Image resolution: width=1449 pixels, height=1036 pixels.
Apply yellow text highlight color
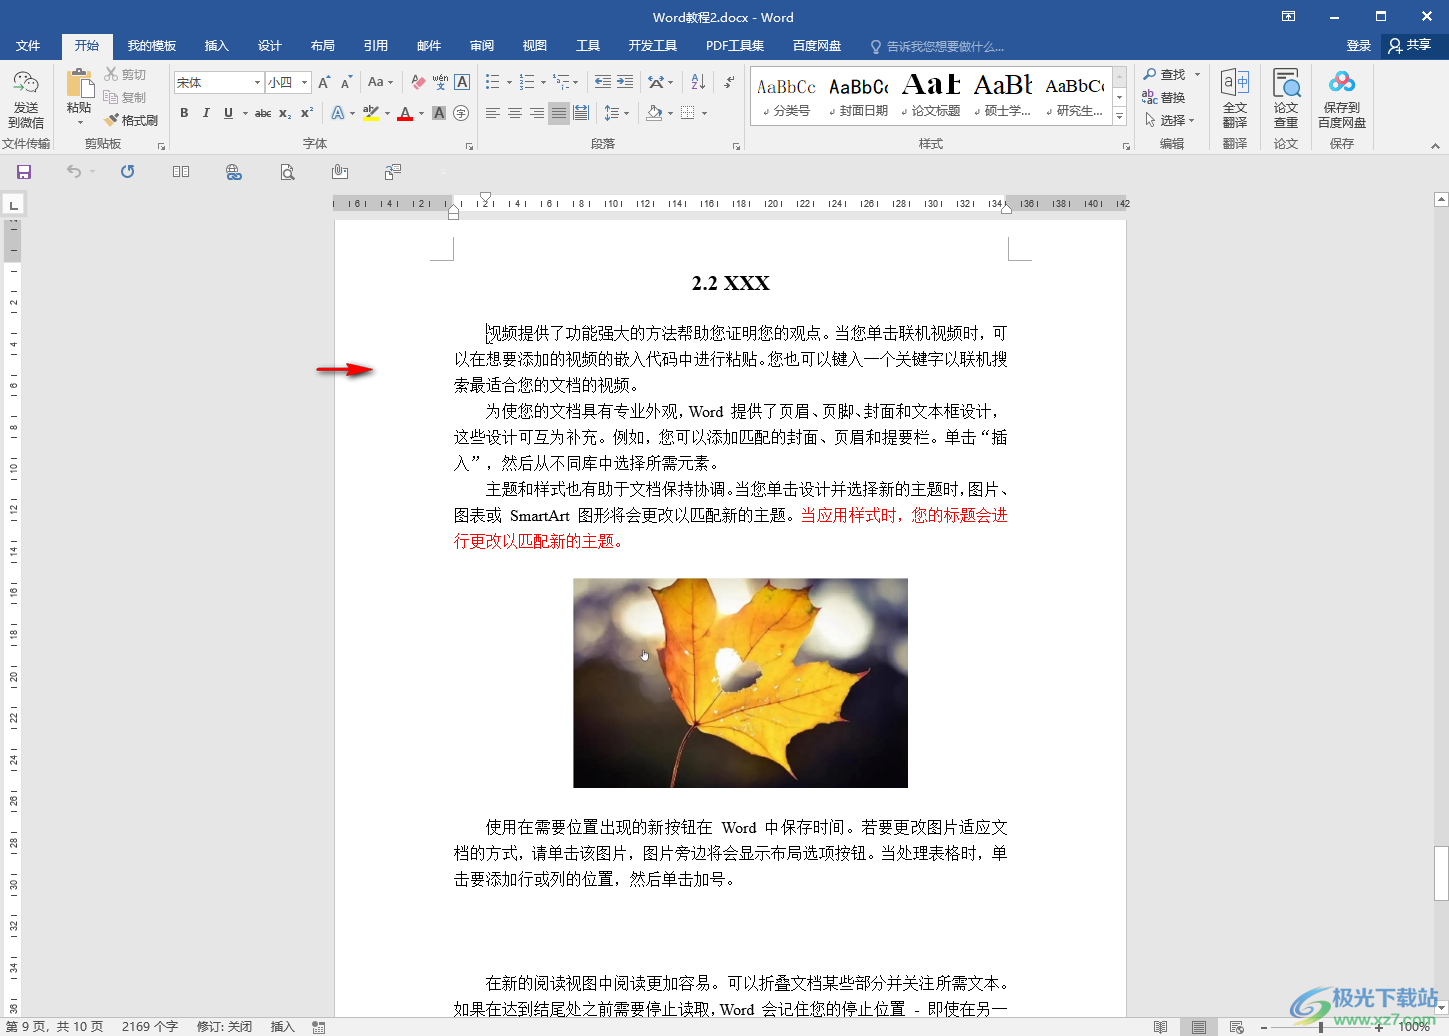pos(371,113)
